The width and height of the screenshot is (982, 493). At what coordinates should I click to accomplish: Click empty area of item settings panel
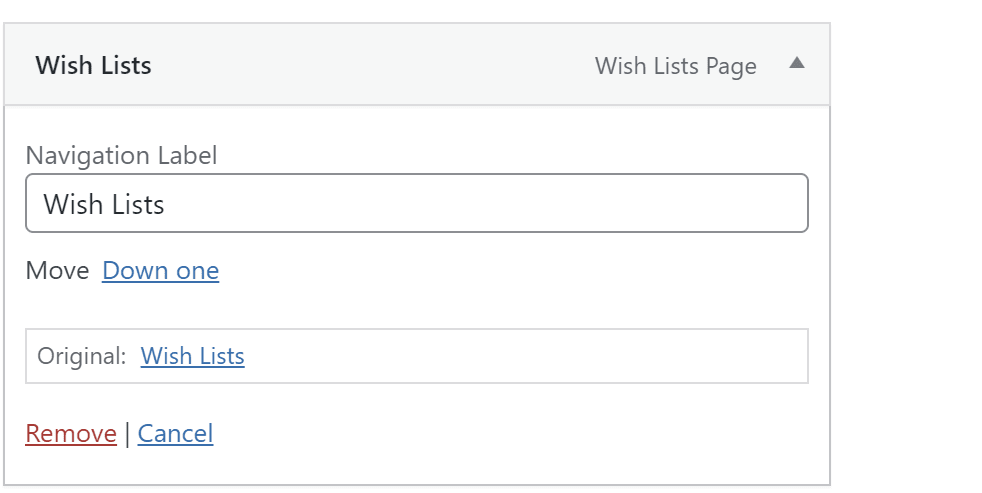click(x=501, y=294)
